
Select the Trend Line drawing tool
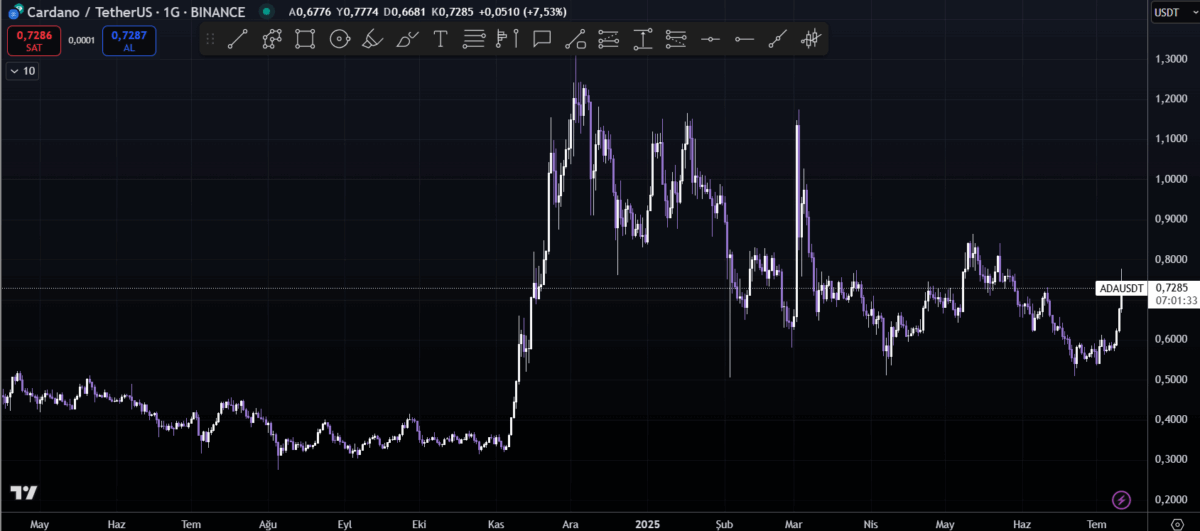coord(237,40)
